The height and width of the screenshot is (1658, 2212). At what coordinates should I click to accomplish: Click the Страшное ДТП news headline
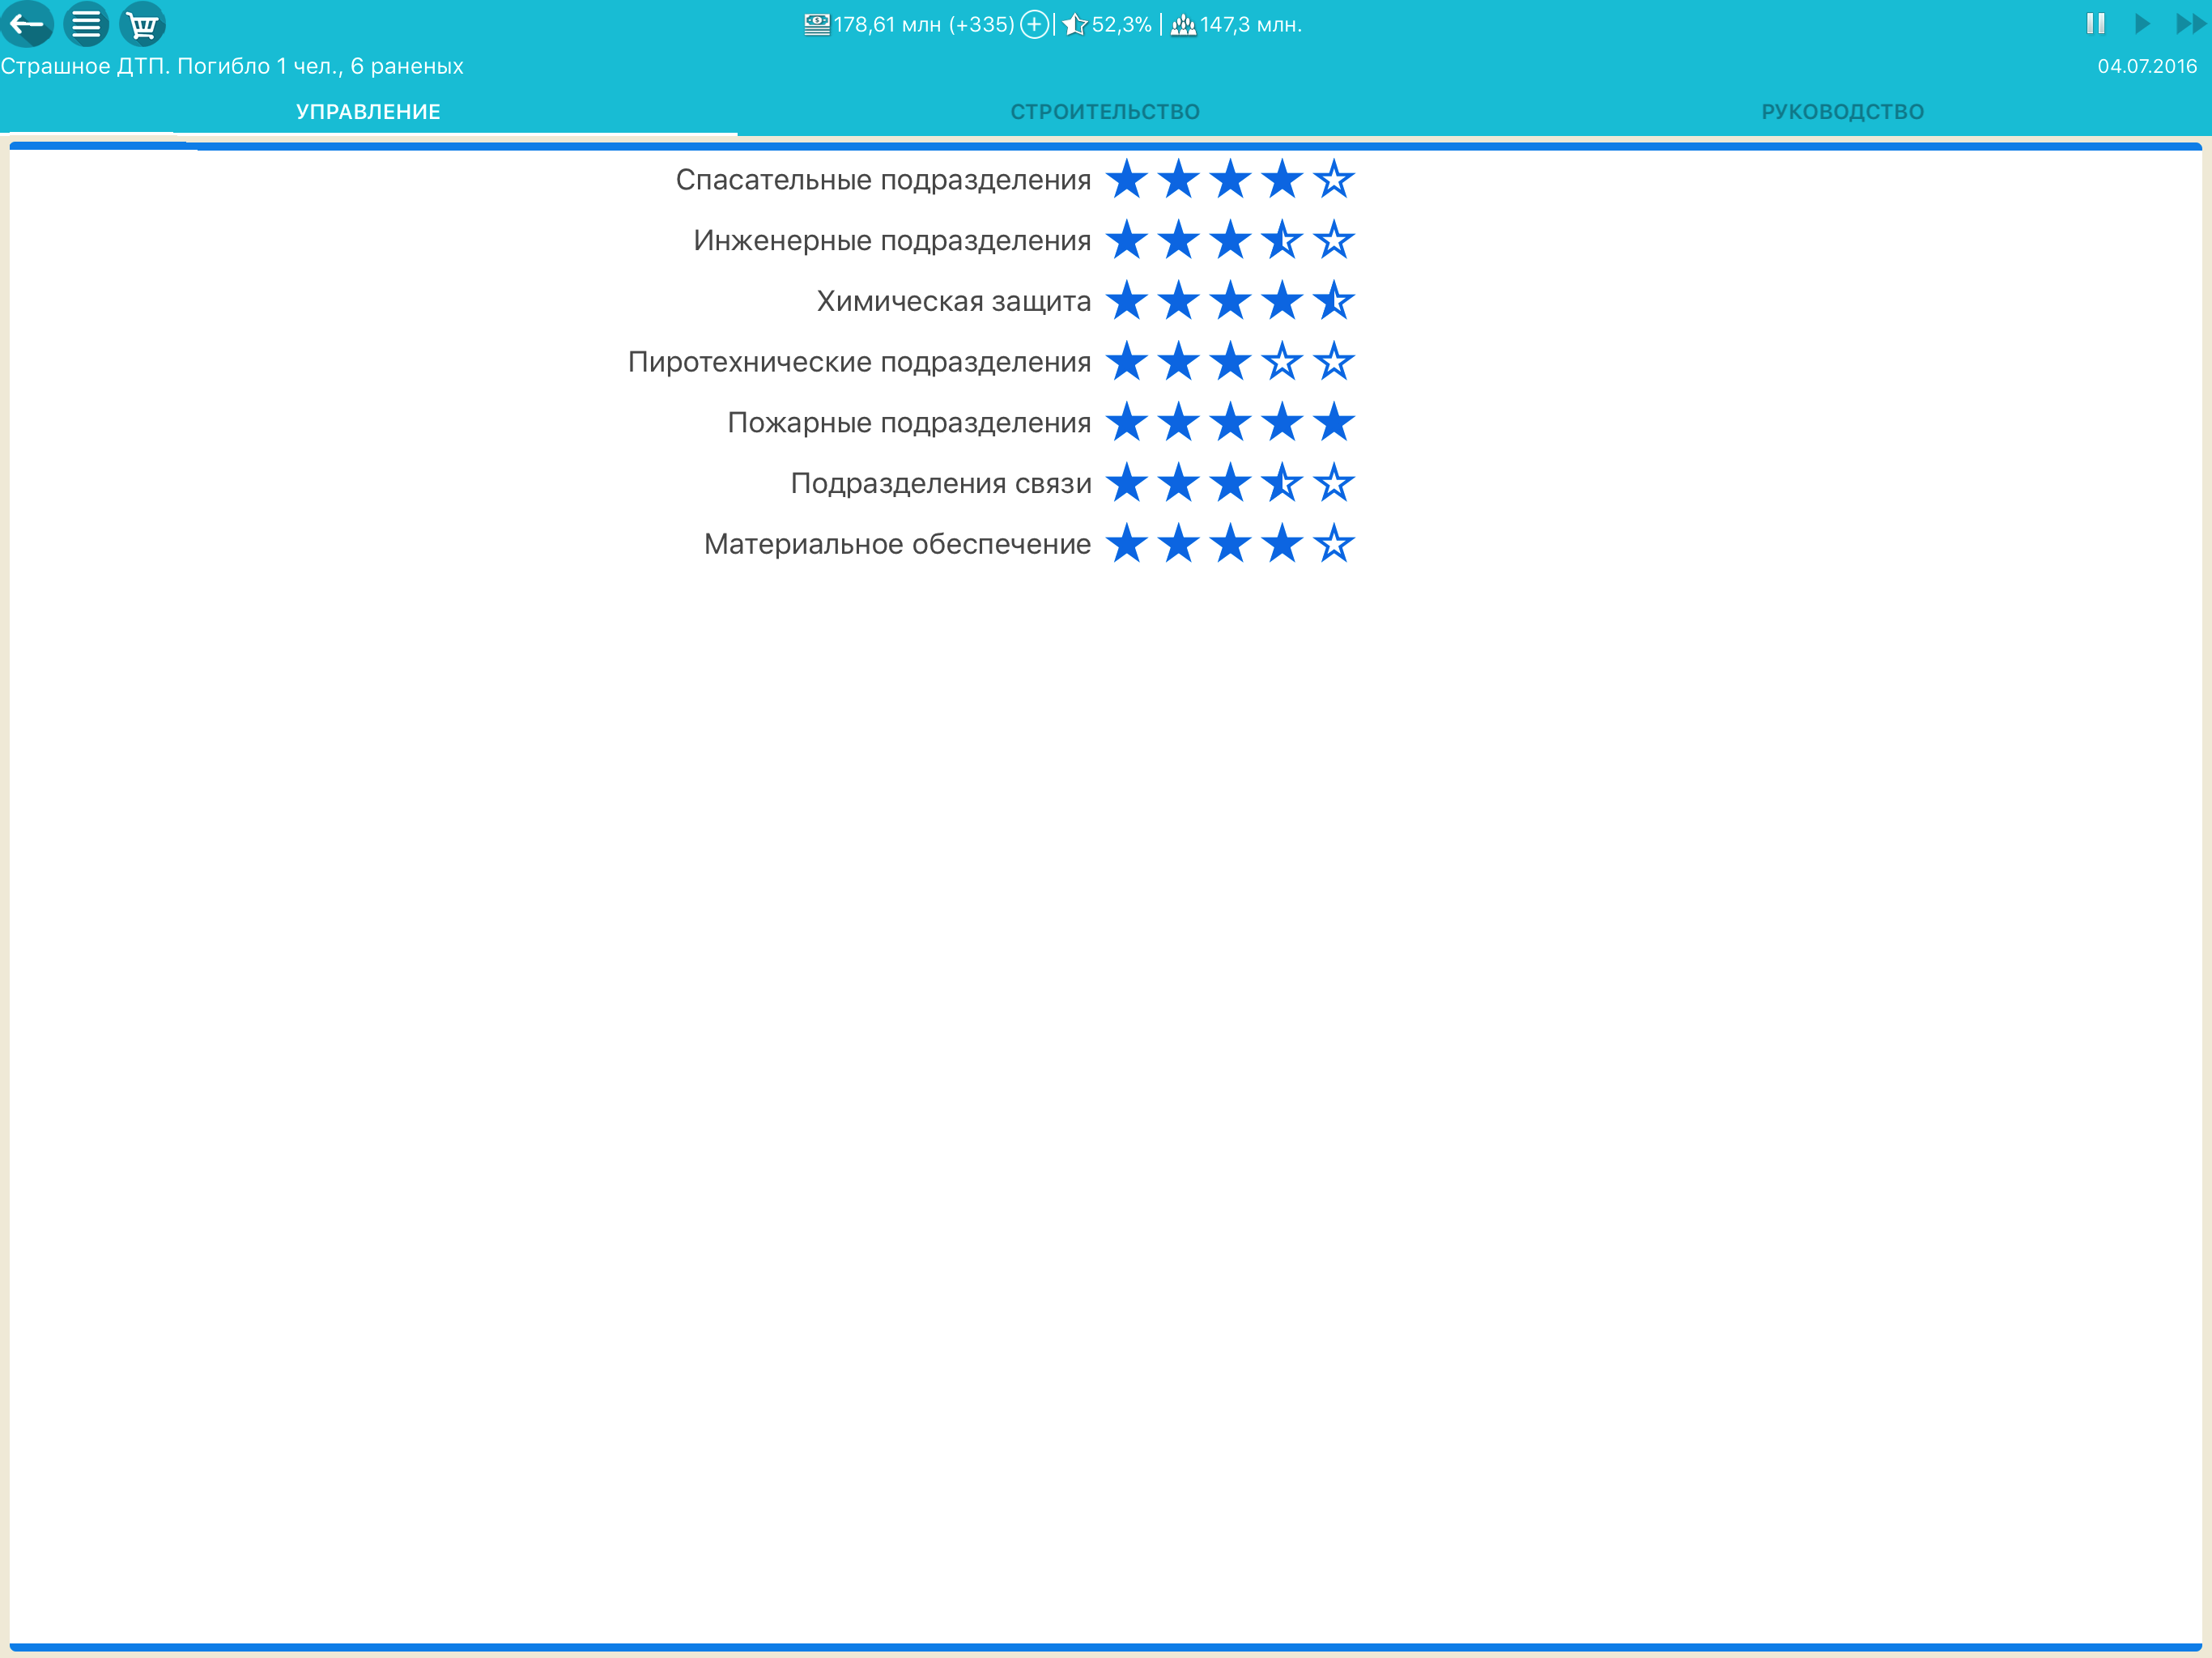(232, 66)
